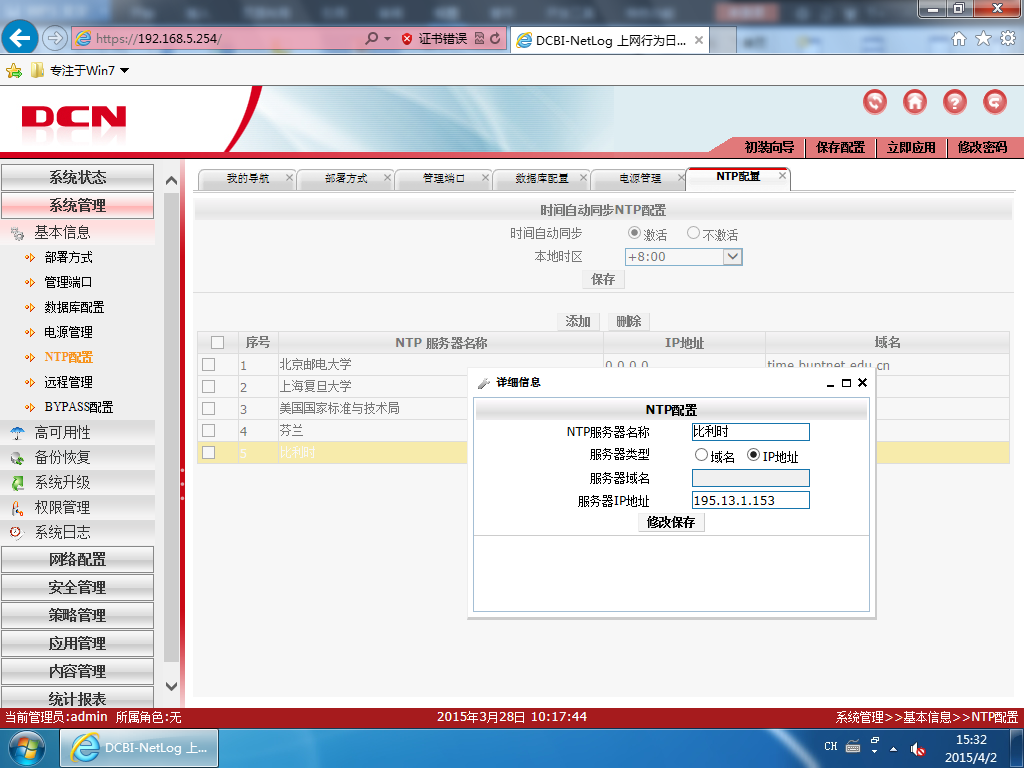Select the 激活 radio button
Viewport: 1024px width, 768px height.
click(x=633, y=232)
